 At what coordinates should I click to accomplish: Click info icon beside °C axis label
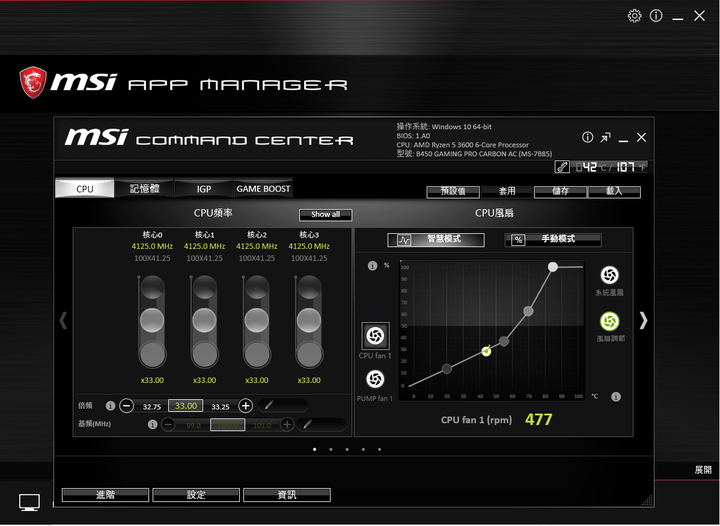(x=616, y=397)
